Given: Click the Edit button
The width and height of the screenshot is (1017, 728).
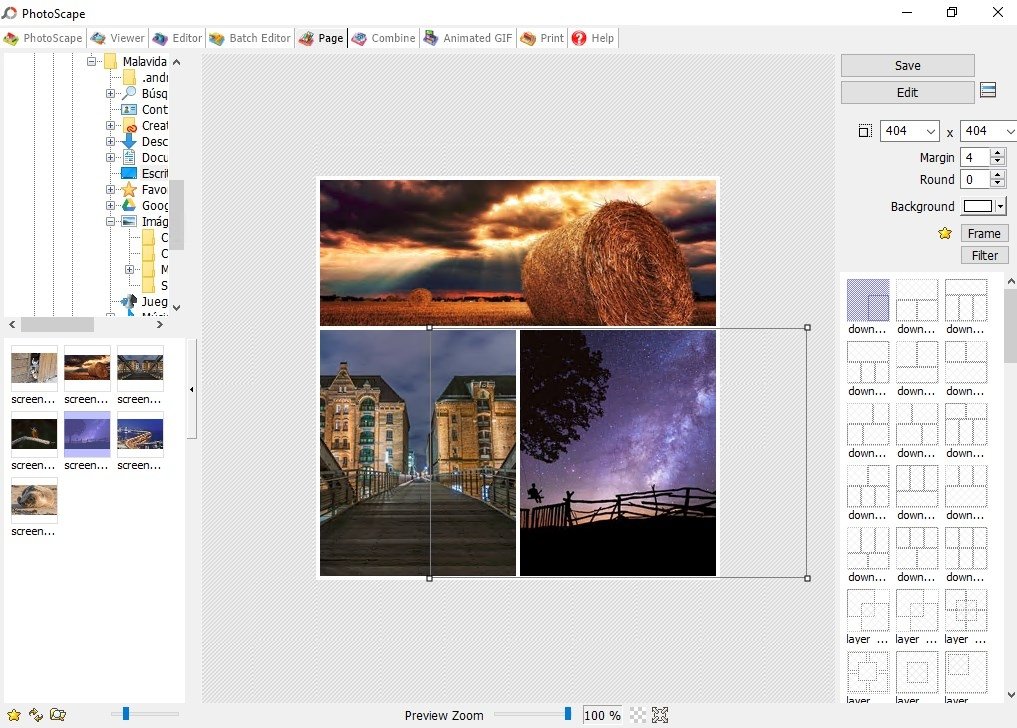Looking at the screenshot, I should pos(907,92).
